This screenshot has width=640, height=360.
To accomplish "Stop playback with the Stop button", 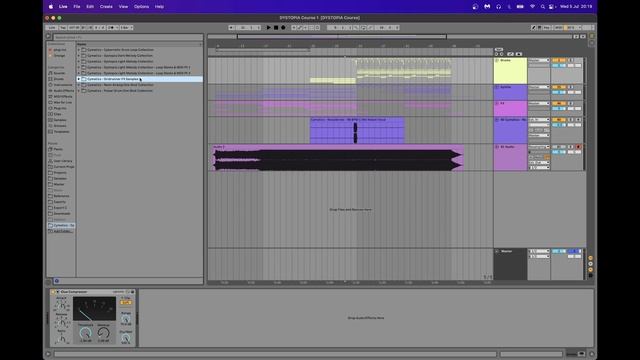I will pos(276,28).
